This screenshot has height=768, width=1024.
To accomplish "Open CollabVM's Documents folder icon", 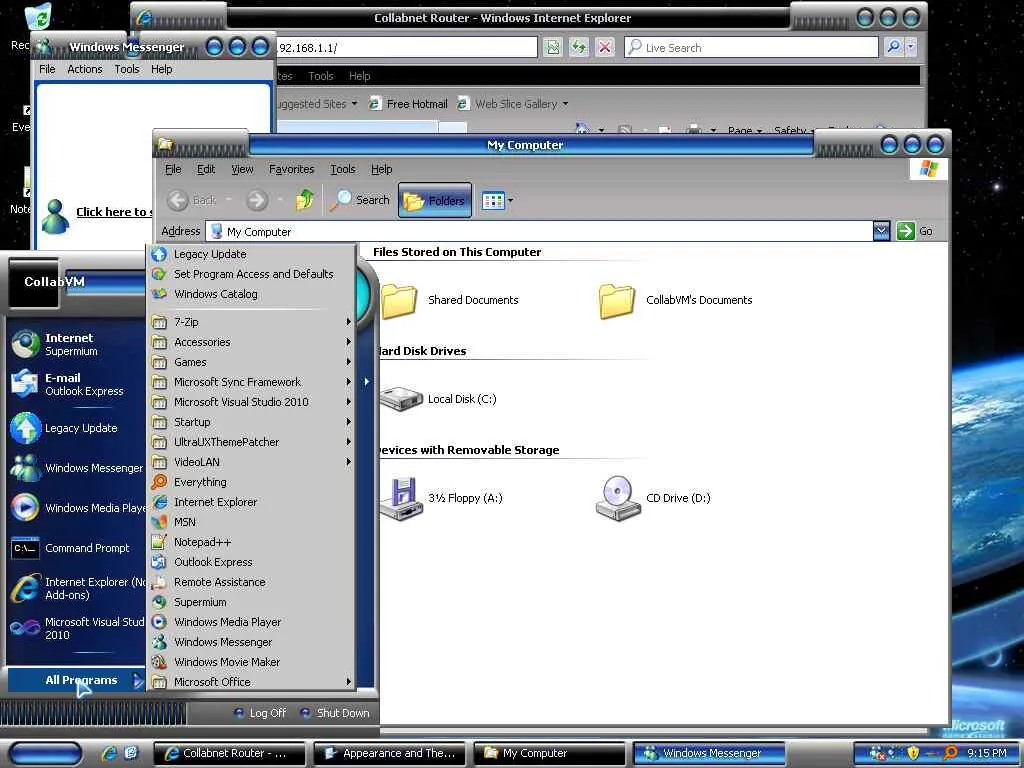I will tap(616, 301).
